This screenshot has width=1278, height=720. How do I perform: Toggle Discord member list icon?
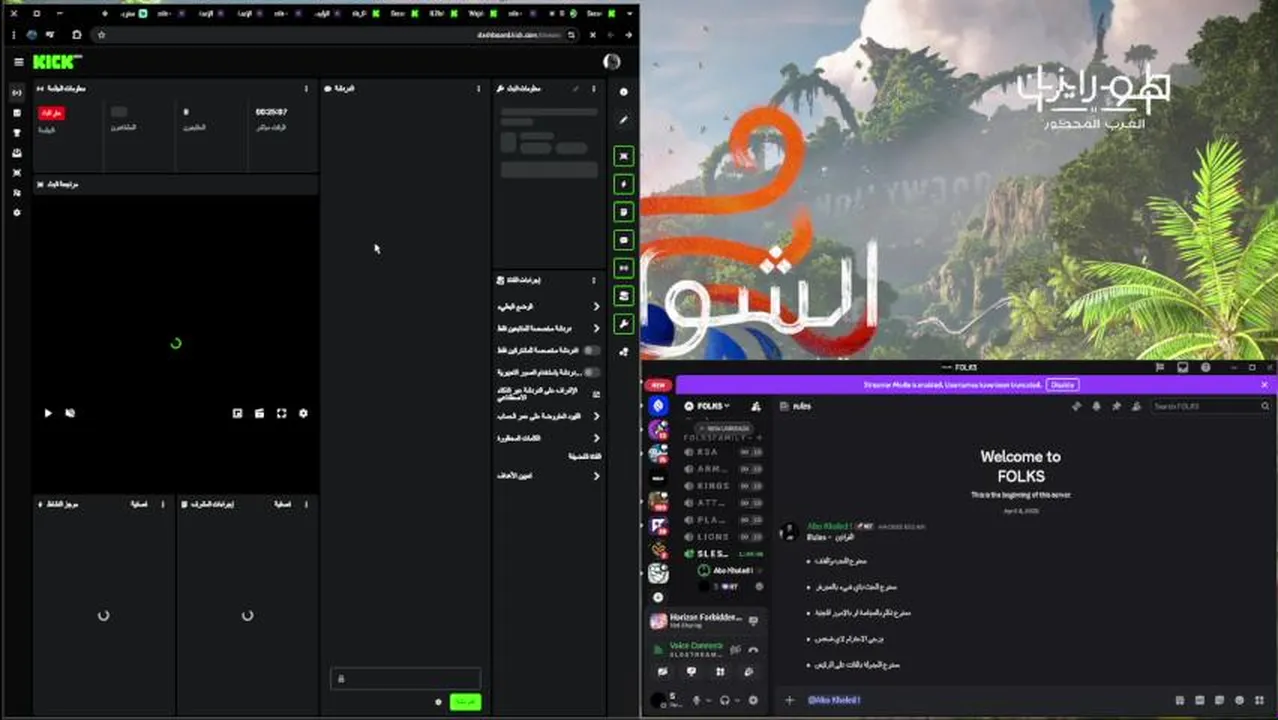click(x=1136, y=406)
